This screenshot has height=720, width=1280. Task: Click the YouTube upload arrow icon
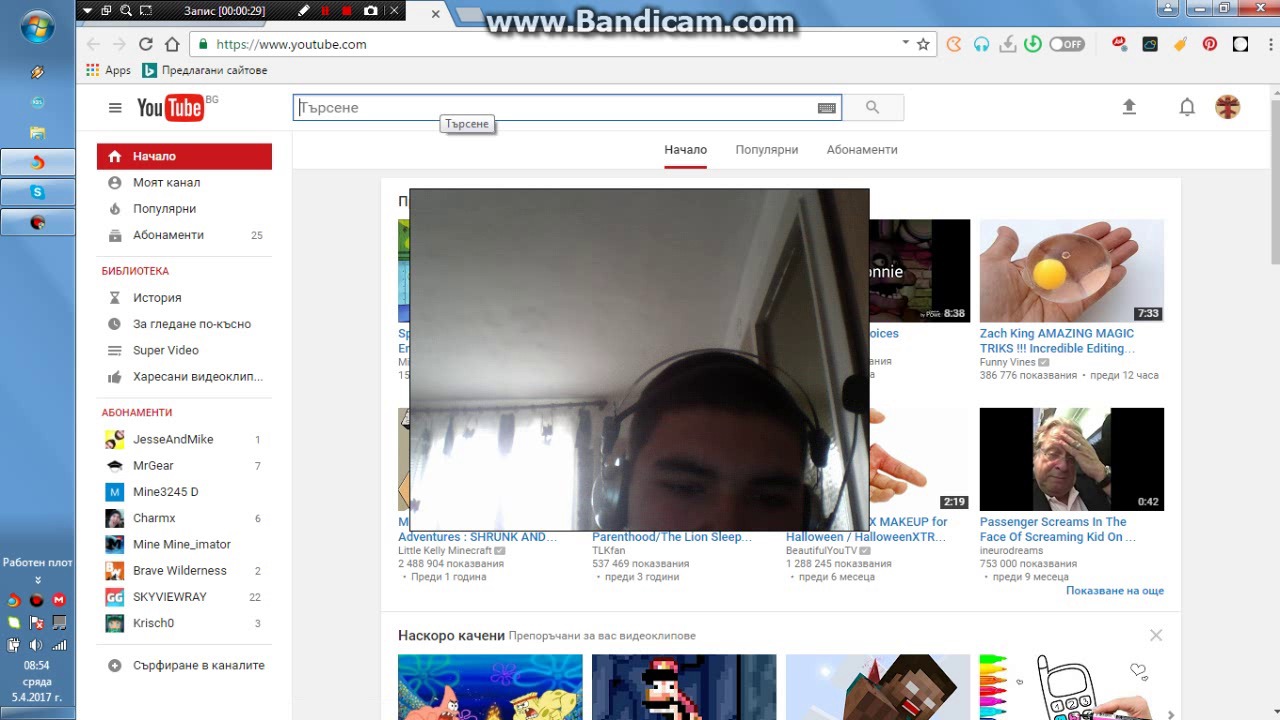[1129, 107]
